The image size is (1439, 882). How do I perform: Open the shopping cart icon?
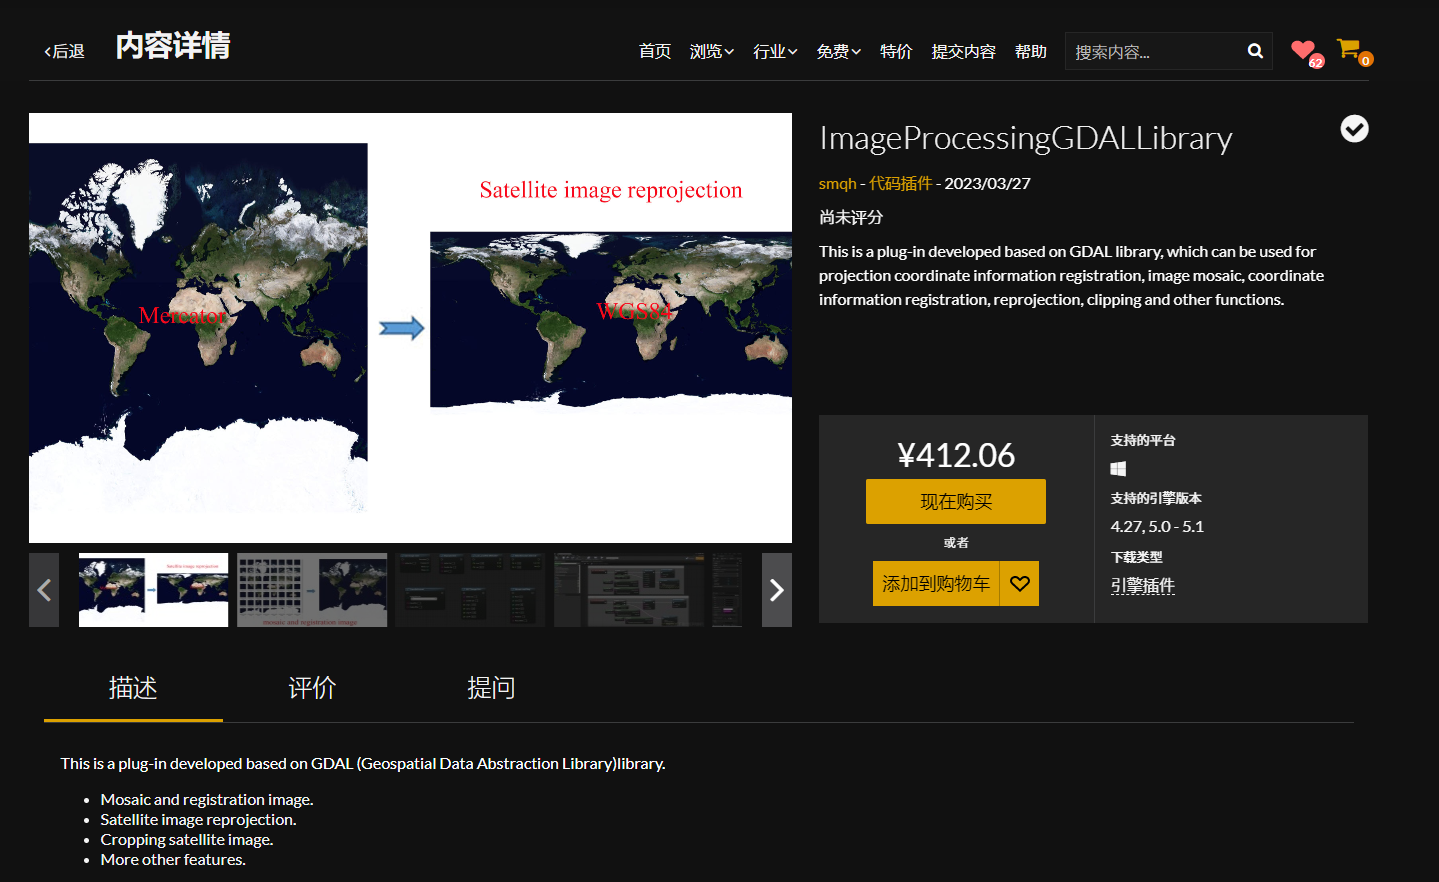click(x=1348, y=48)
